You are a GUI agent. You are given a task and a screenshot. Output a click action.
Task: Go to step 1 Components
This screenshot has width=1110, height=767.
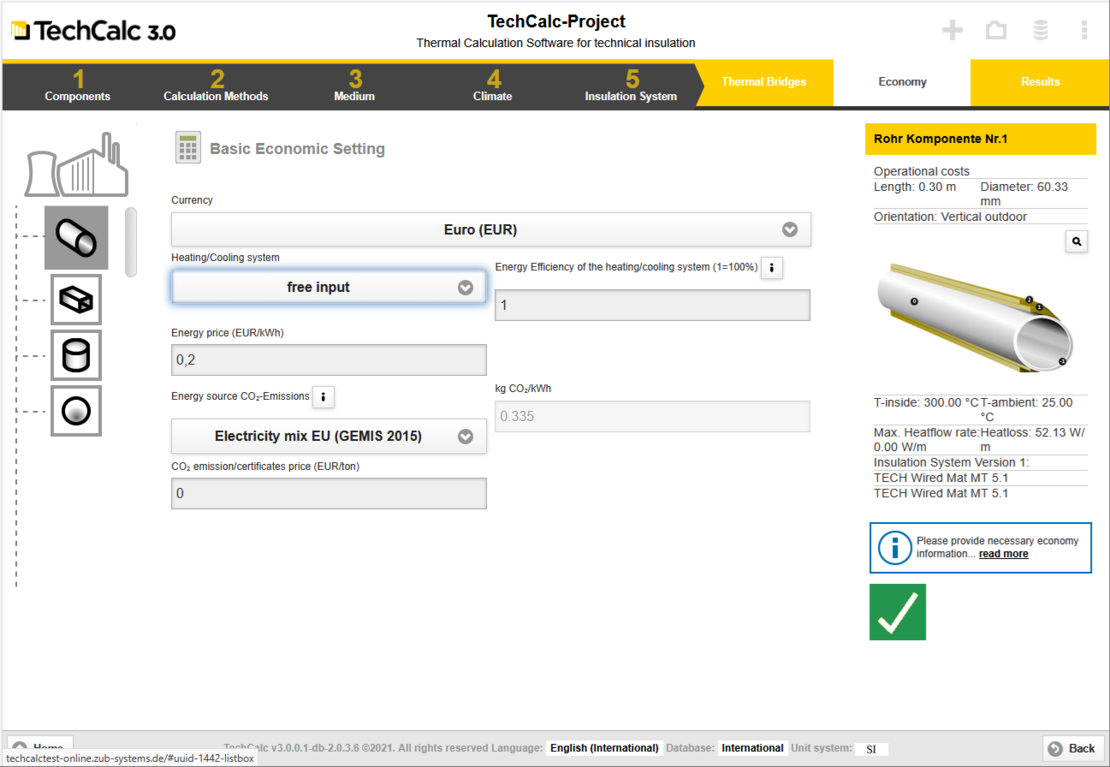pos(77,86)
